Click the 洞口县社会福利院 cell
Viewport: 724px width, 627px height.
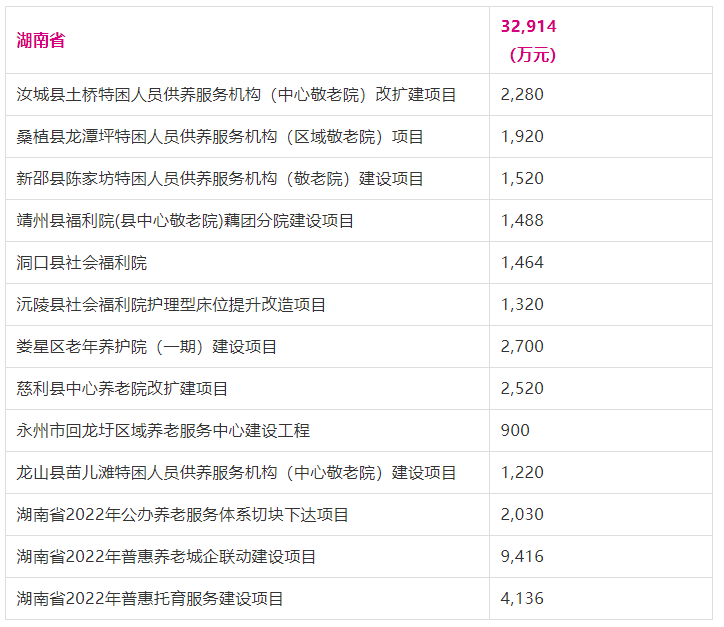(x=82, y=263)
